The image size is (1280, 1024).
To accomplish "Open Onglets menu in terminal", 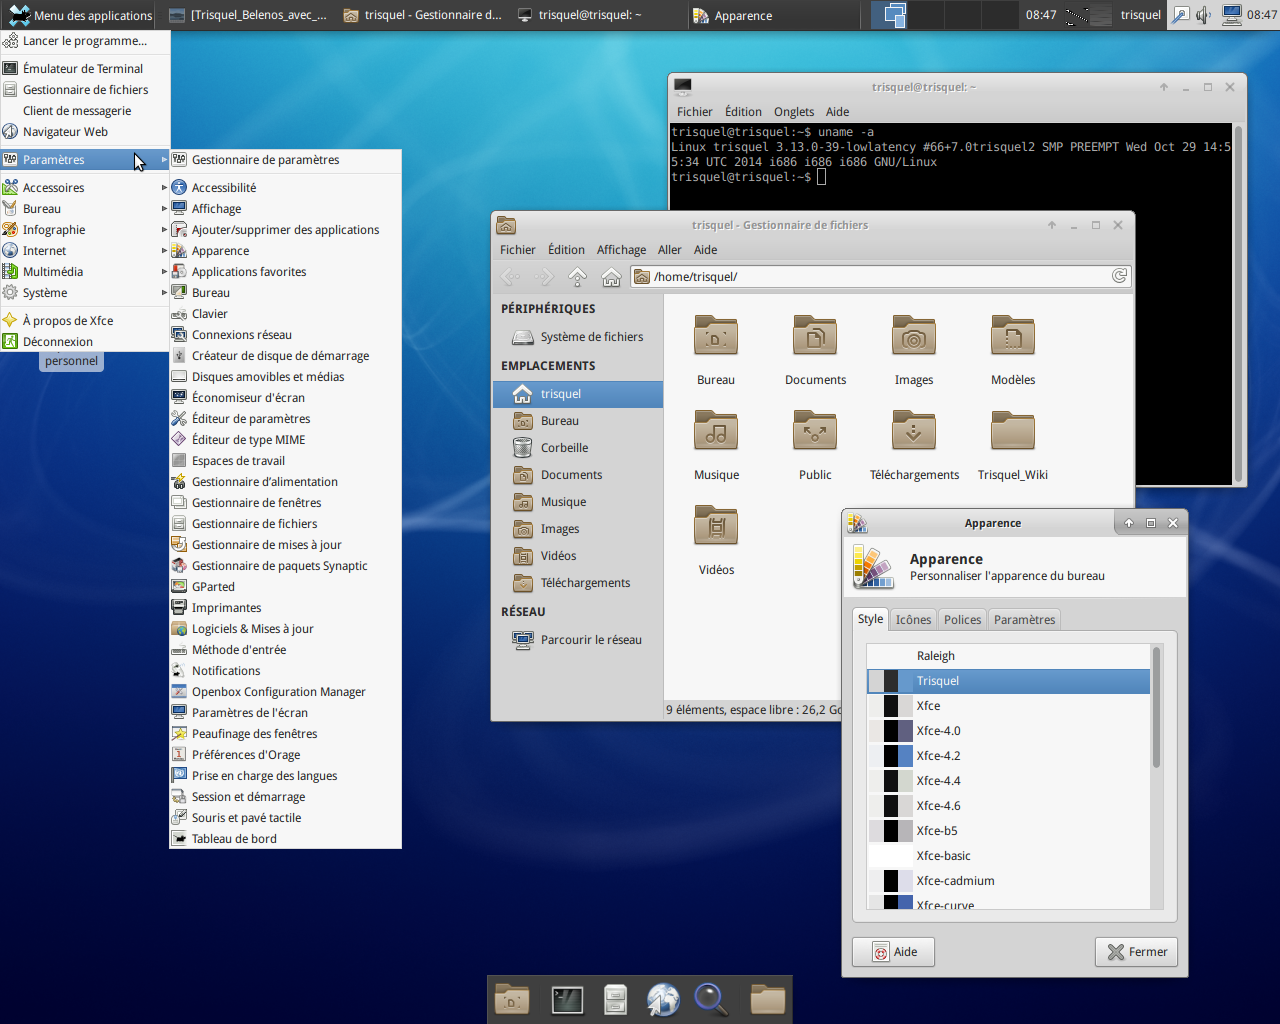I will click(x=793, y=112).
